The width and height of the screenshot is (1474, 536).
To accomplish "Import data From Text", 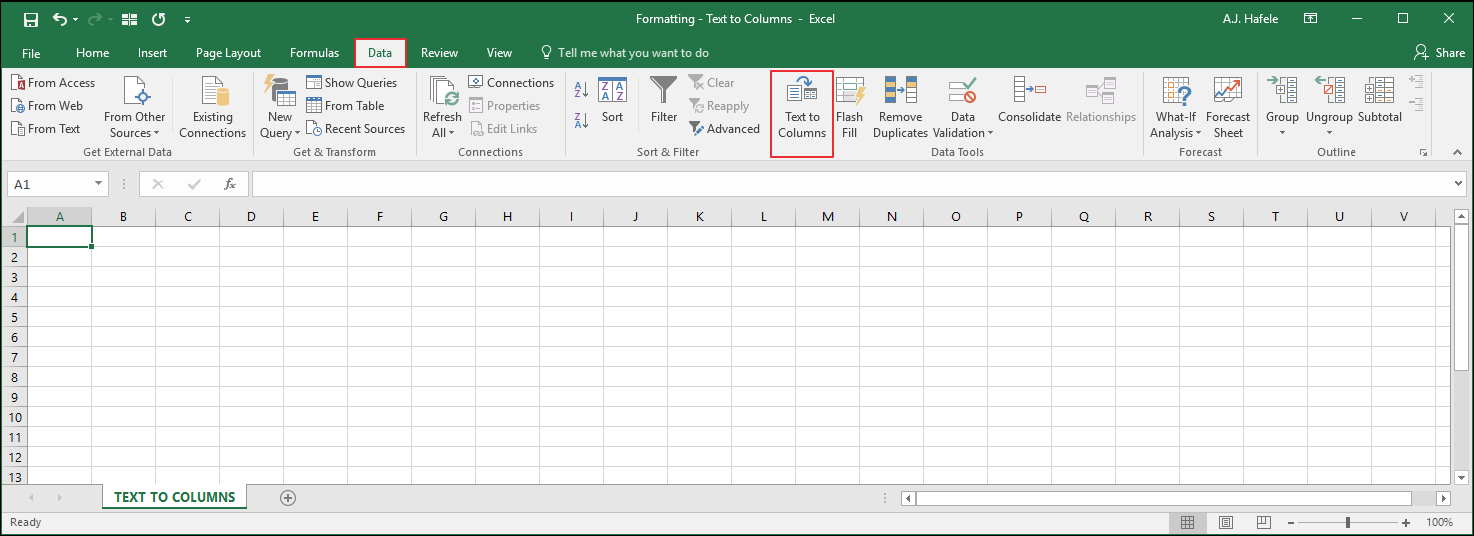I will tap(46, 129).
